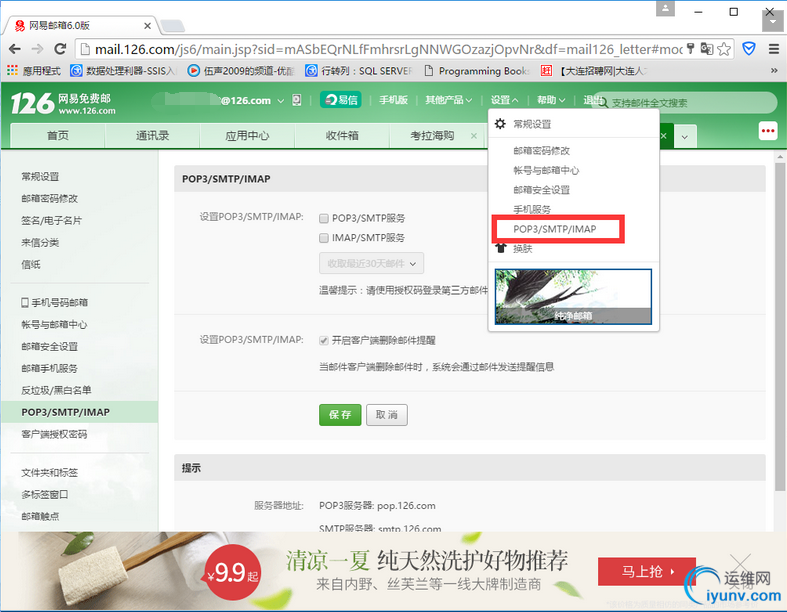
Task: Choose the 纯净邮箱 skin thumbnail
Action: 573,297
